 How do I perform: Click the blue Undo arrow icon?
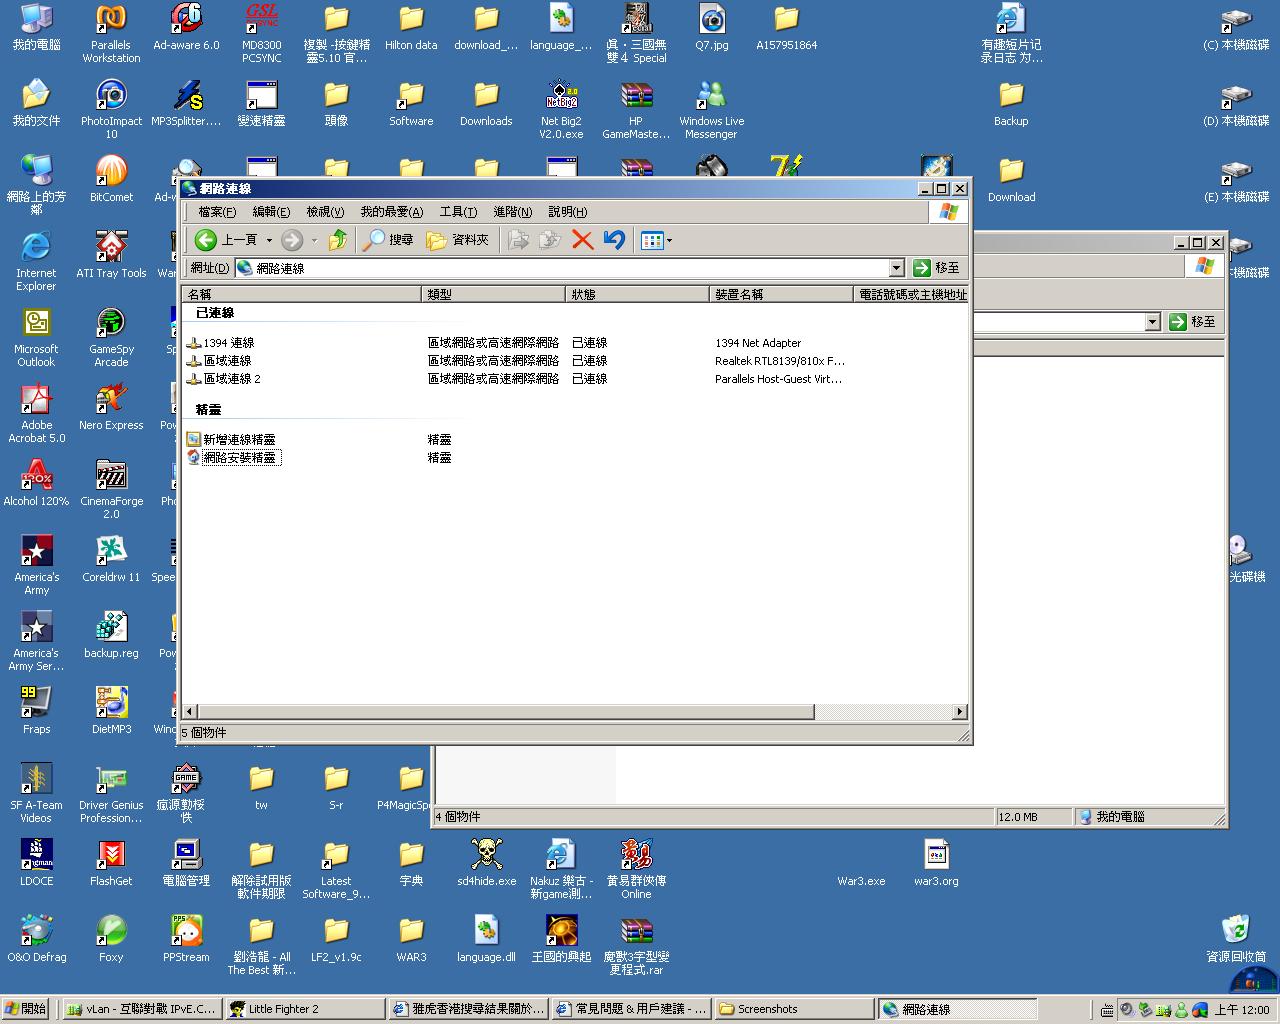click(614, 240)
